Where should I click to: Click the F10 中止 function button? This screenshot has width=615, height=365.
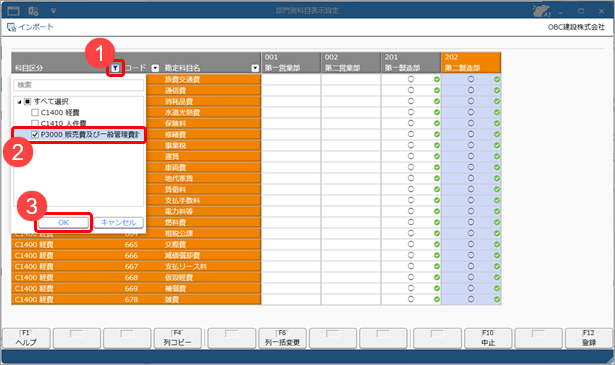[488, 338]
